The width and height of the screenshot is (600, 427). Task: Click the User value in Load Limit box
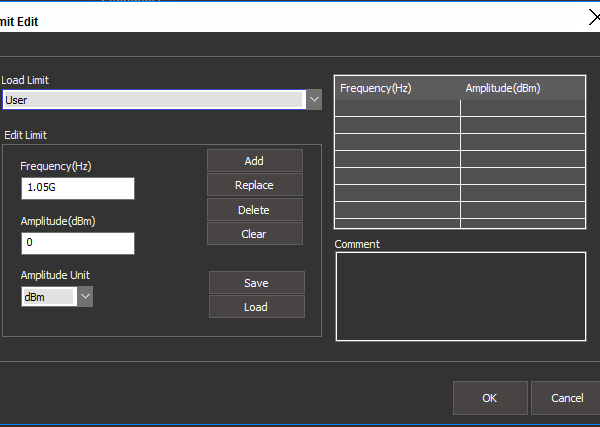[x=152, y=100]
